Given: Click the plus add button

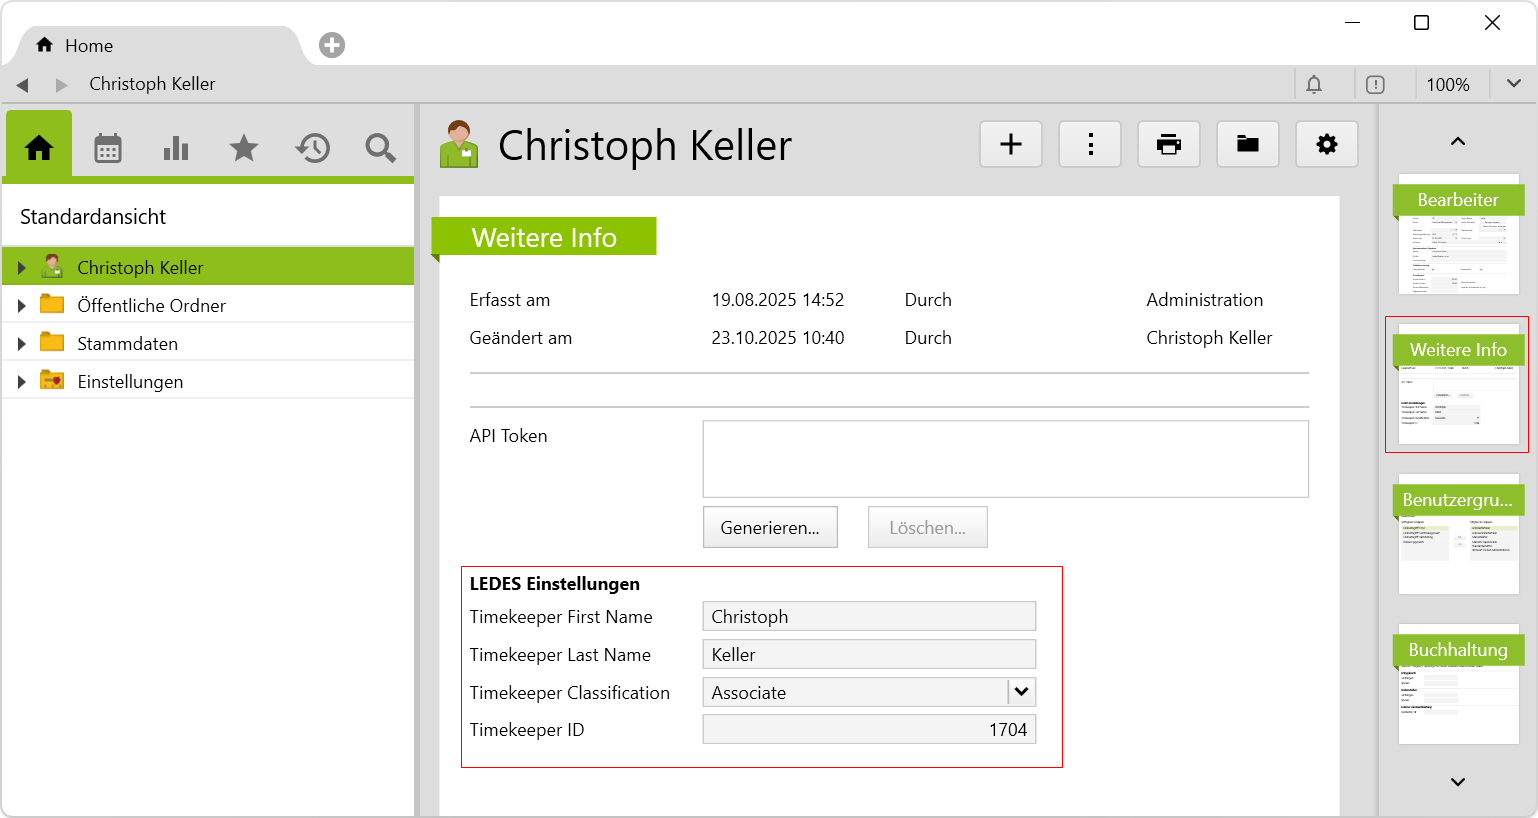Looking at the screenshot, I should coord(1011,144).
